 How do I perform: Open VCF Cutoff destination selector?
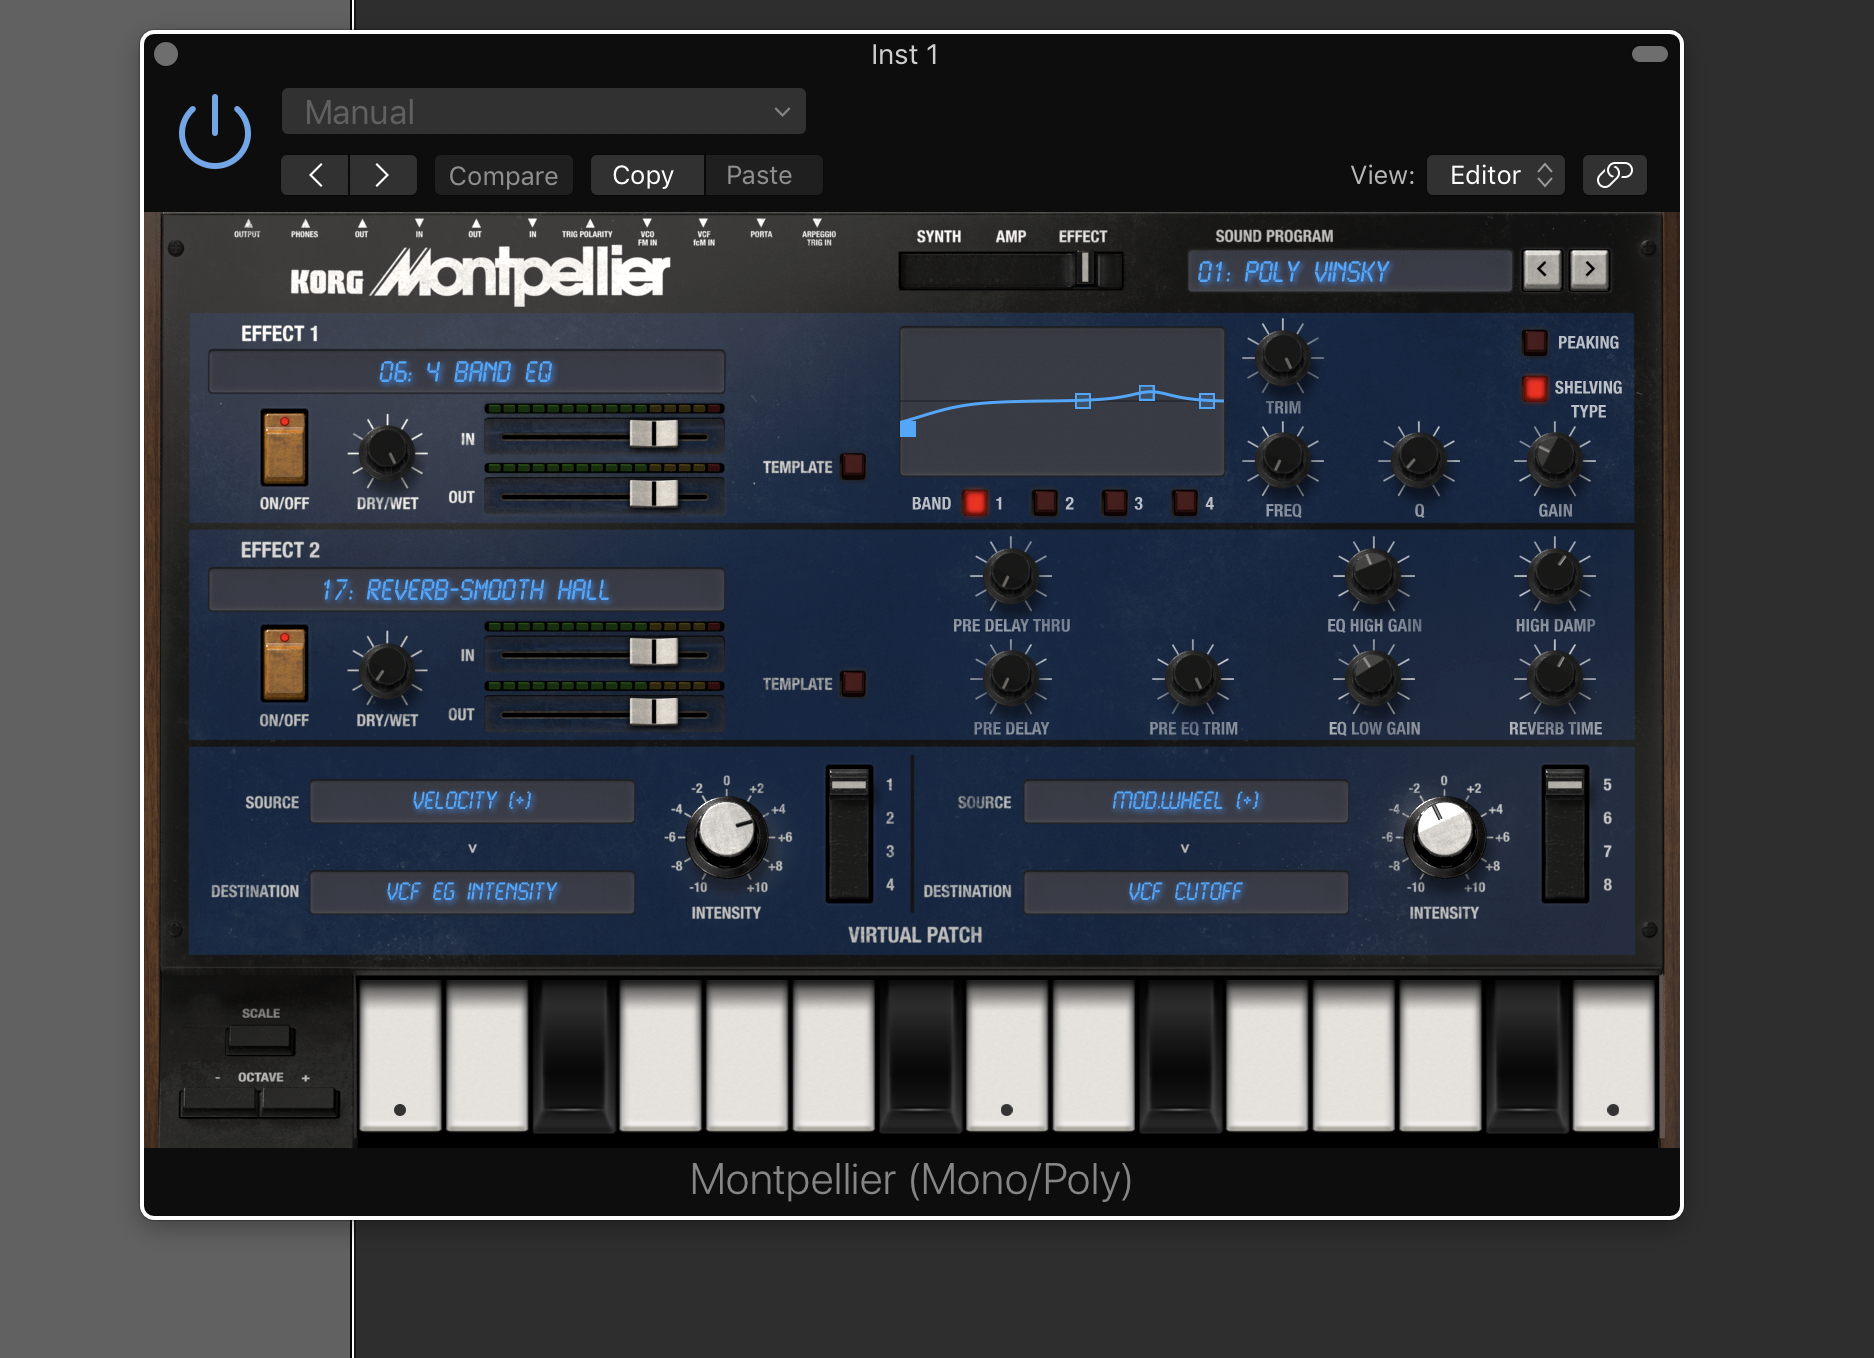tap(1186, 892)
